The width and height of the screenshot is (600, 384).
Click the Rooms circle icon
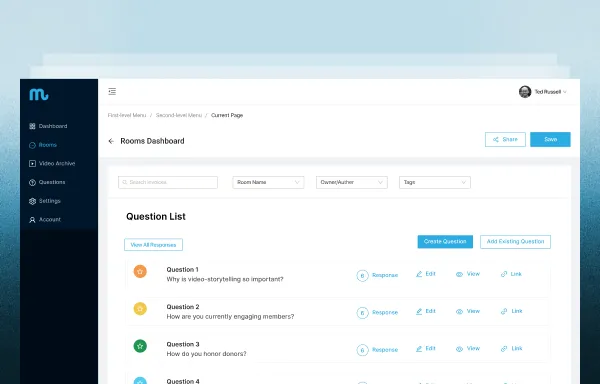pyautogui.click(x=32, y=145)
